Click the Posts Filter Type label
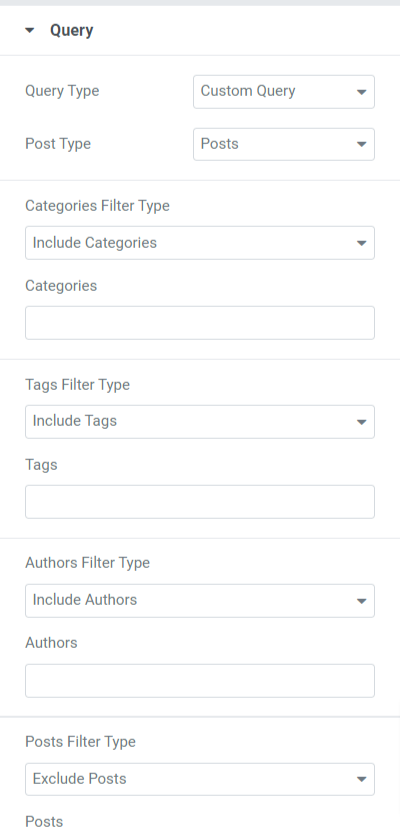The image size is (400, 836). [x=81, y=742]
